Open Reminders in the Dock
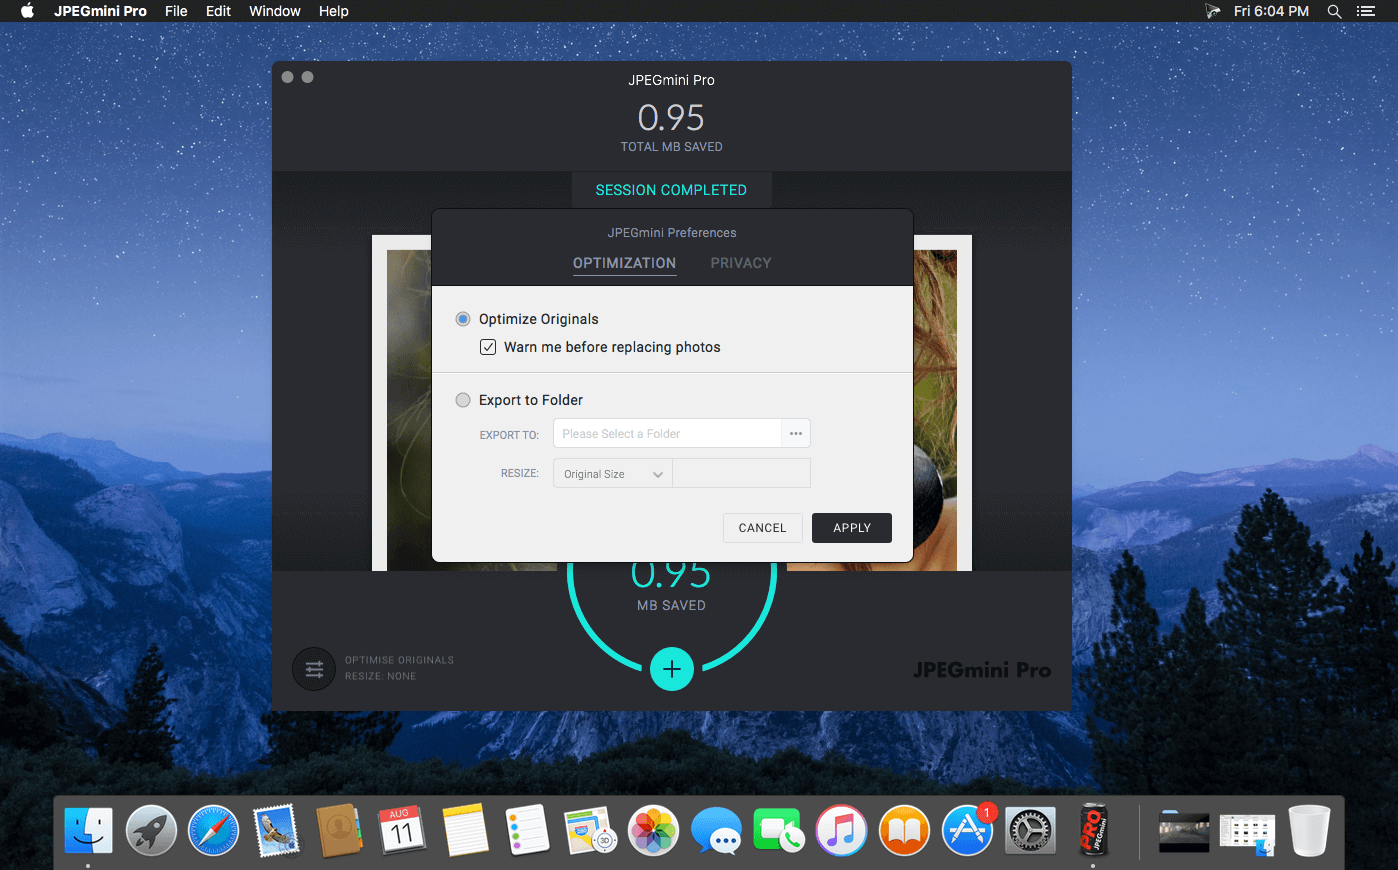This screenshot has width=1398, height=870. click(527, 831)
